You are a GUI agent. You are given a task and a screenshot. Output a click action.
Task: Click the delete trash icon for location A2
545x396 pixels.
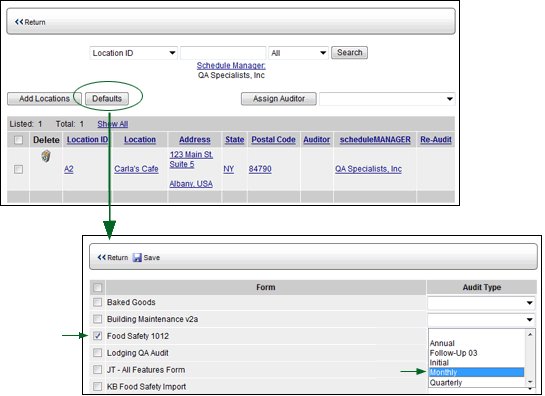coord(46,156)
